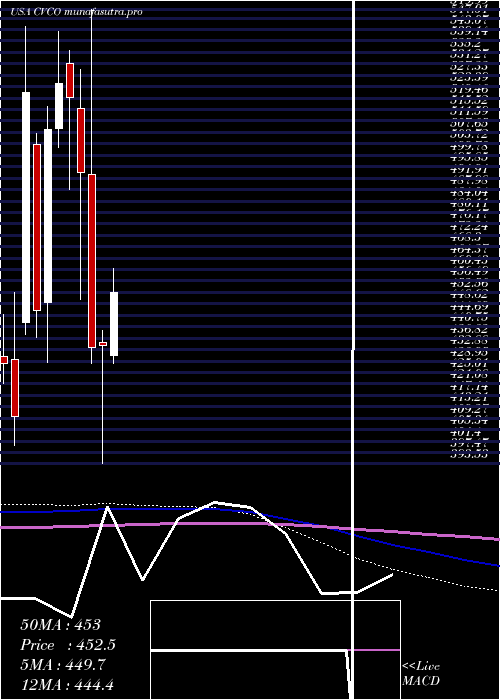The image size is (500, 700).
Task: Click the MACD histogram box
Action: pos(275,650)
